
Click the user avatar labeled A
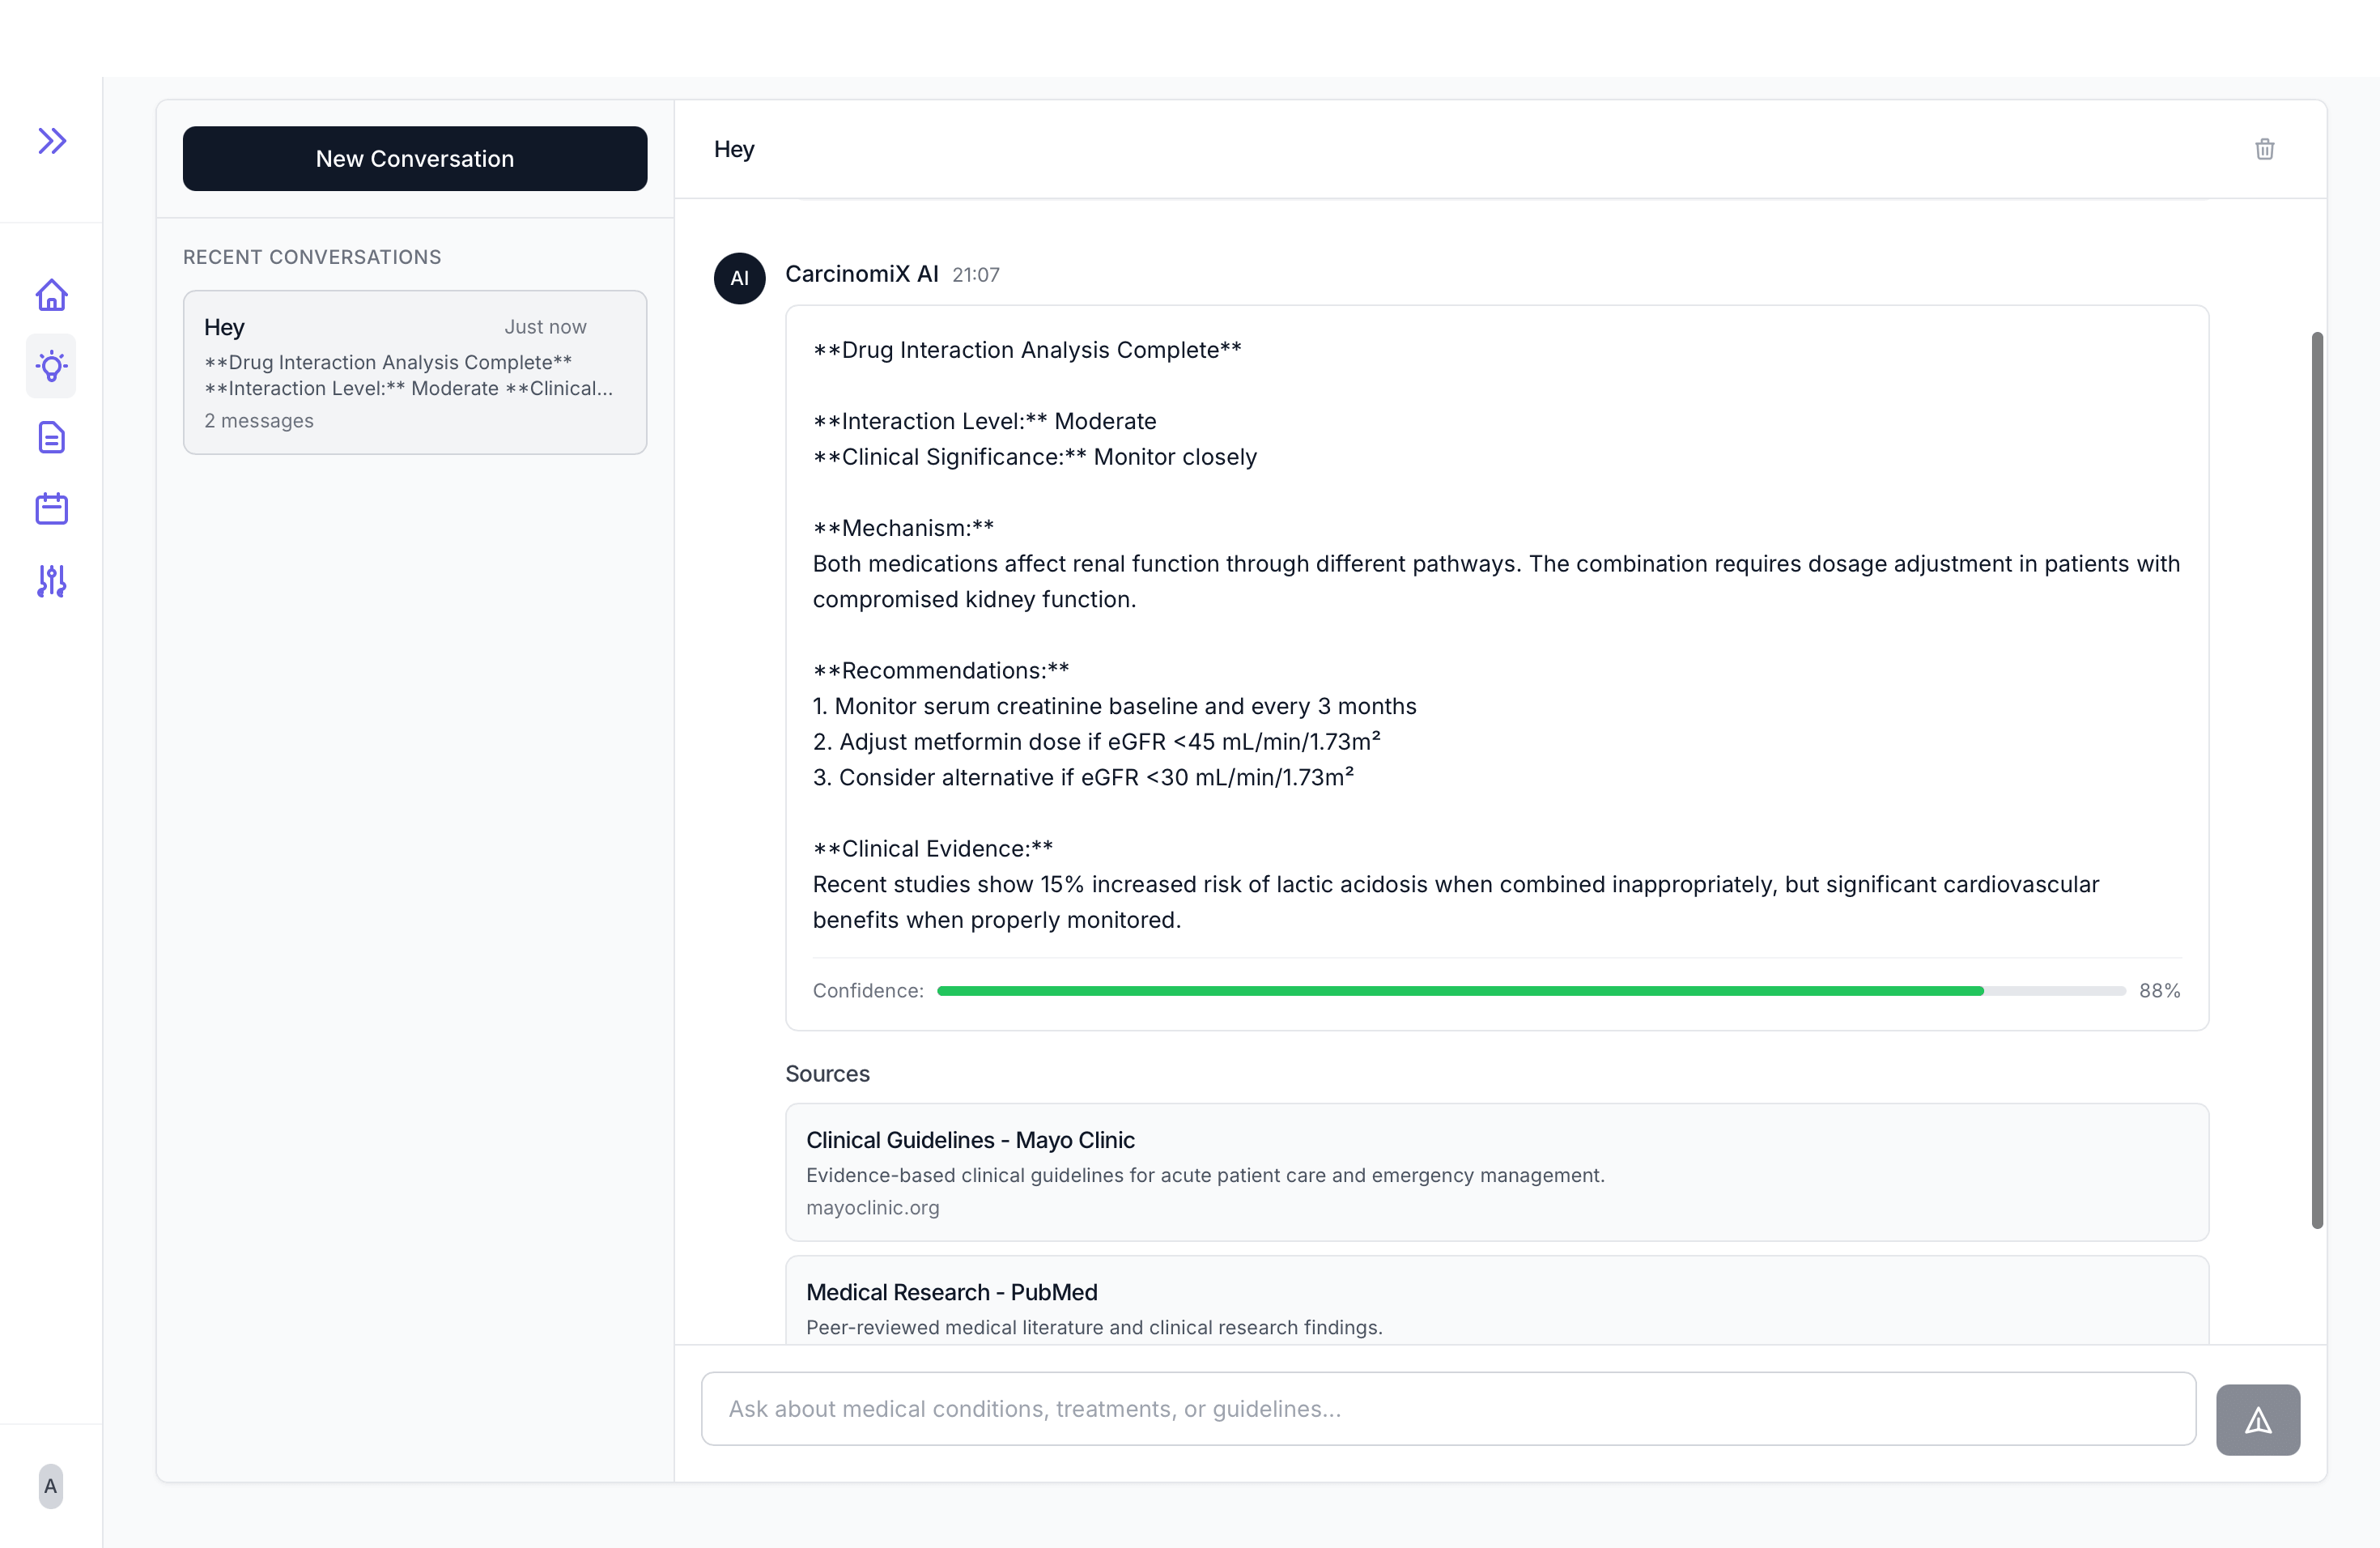[51, 1486]
